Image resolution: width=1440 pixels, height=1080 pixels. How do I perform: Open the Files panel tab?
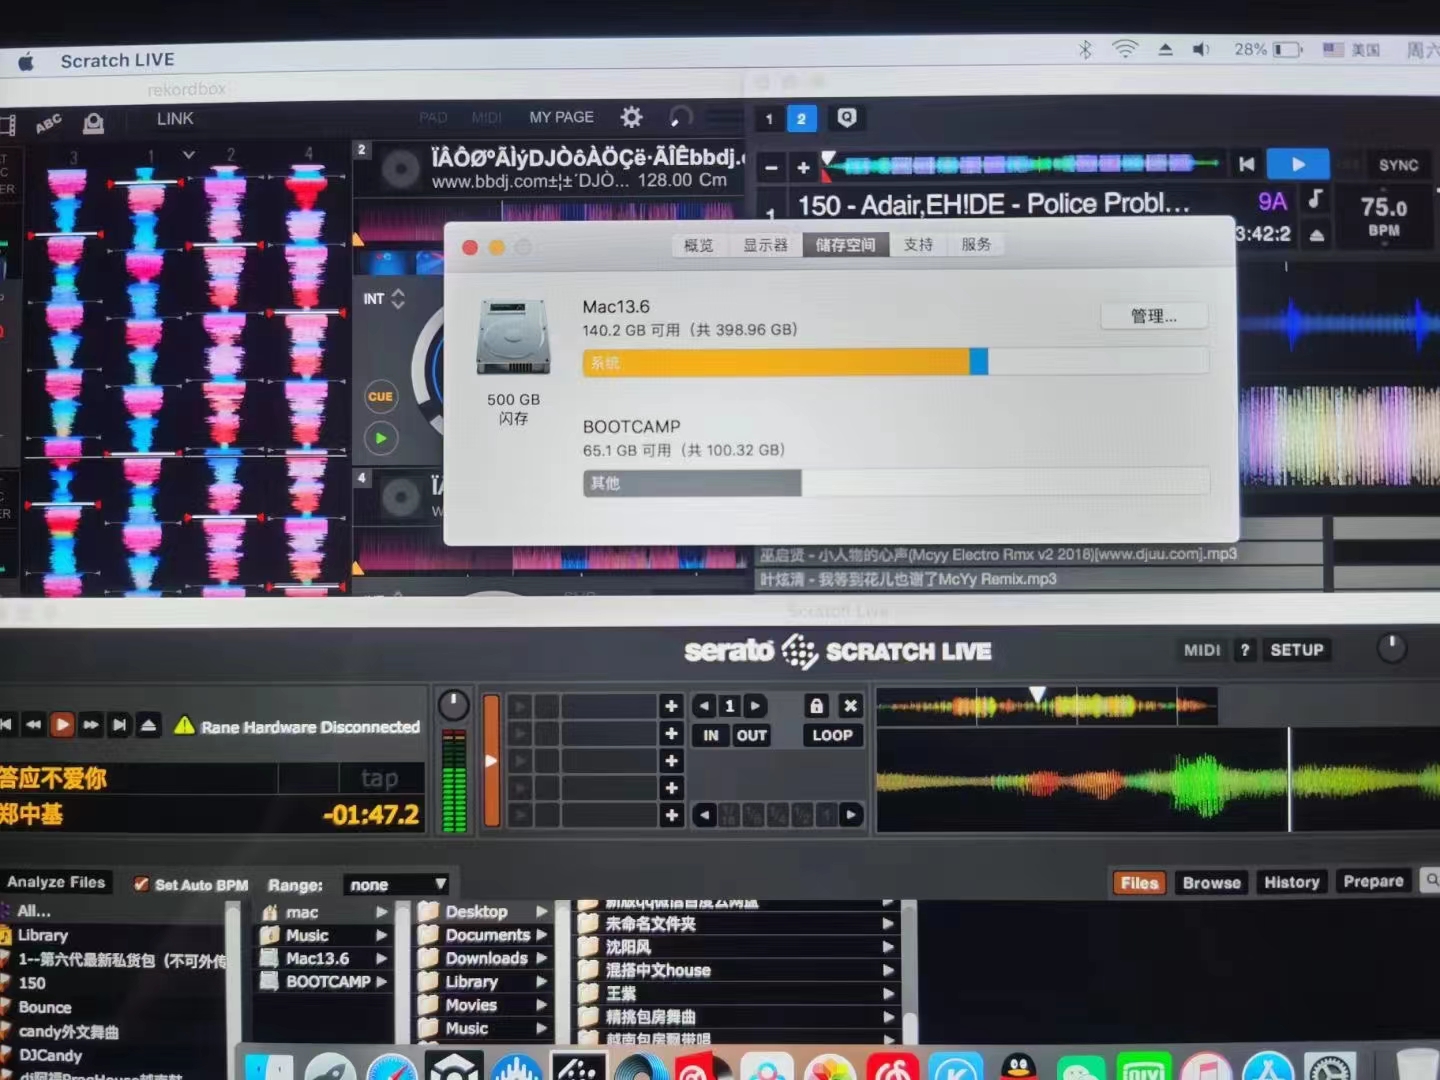1139,882
